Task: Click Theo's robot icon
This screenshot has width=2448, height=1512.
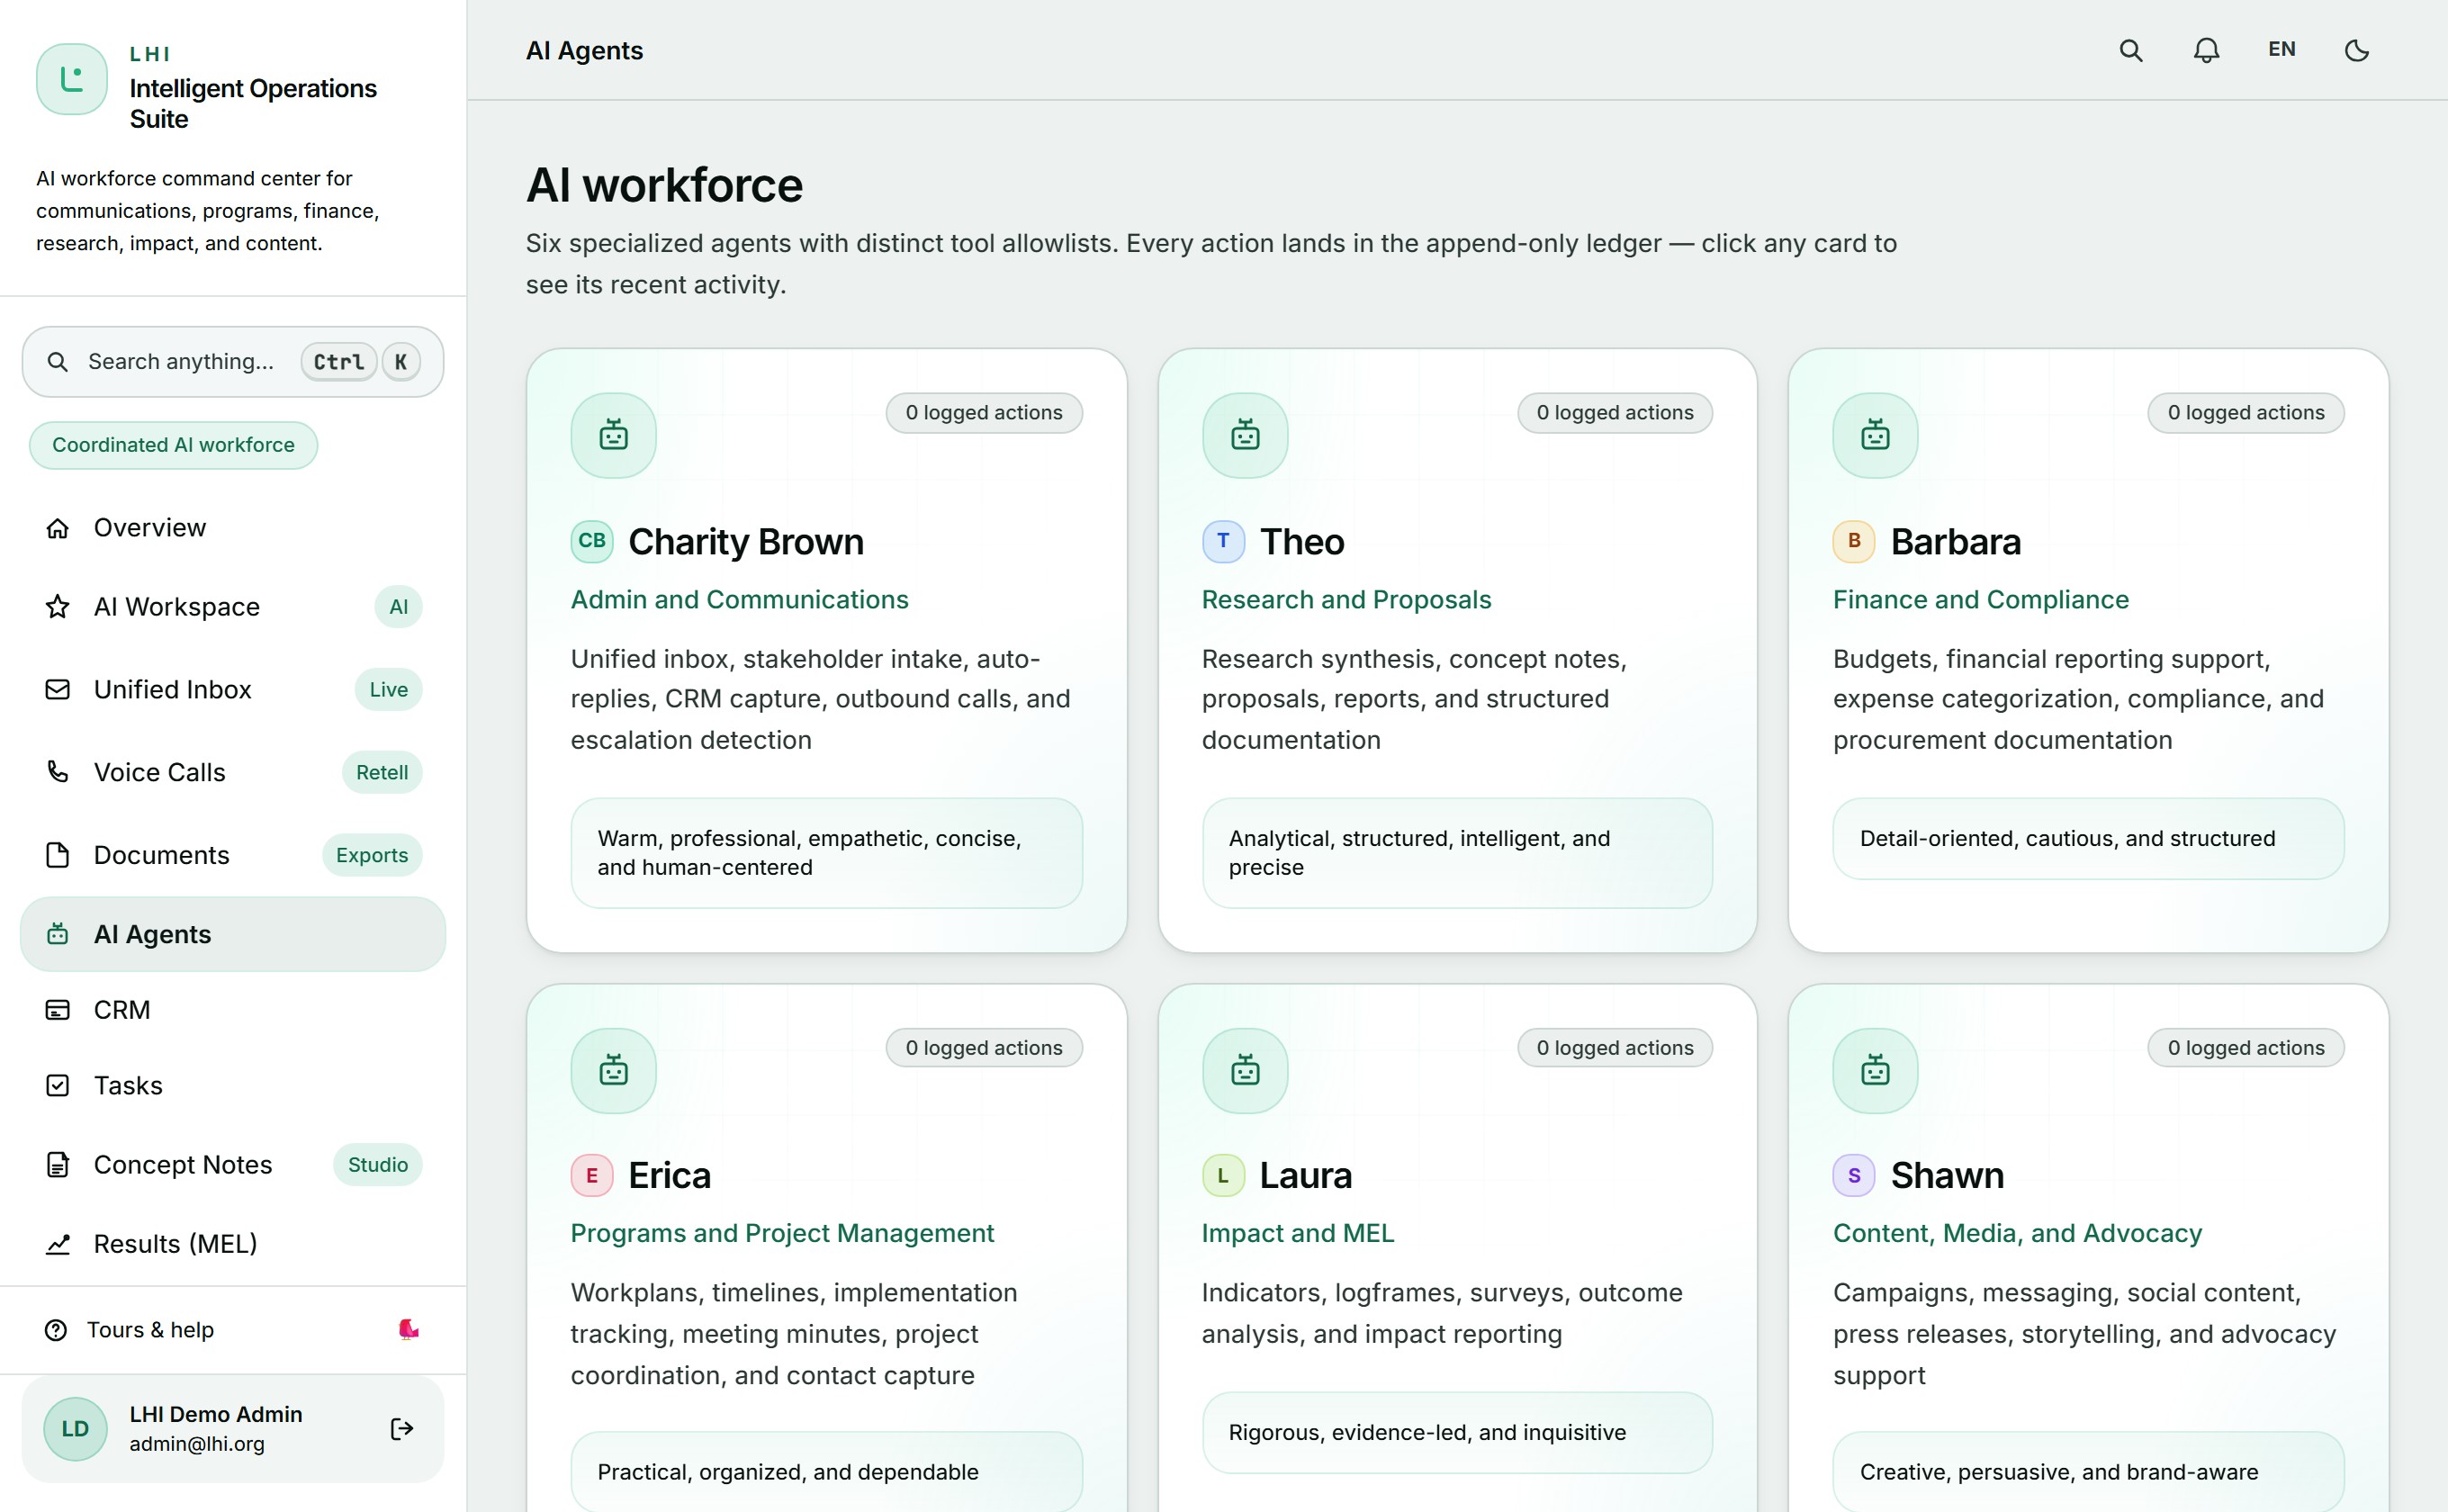Action: 1245,435
